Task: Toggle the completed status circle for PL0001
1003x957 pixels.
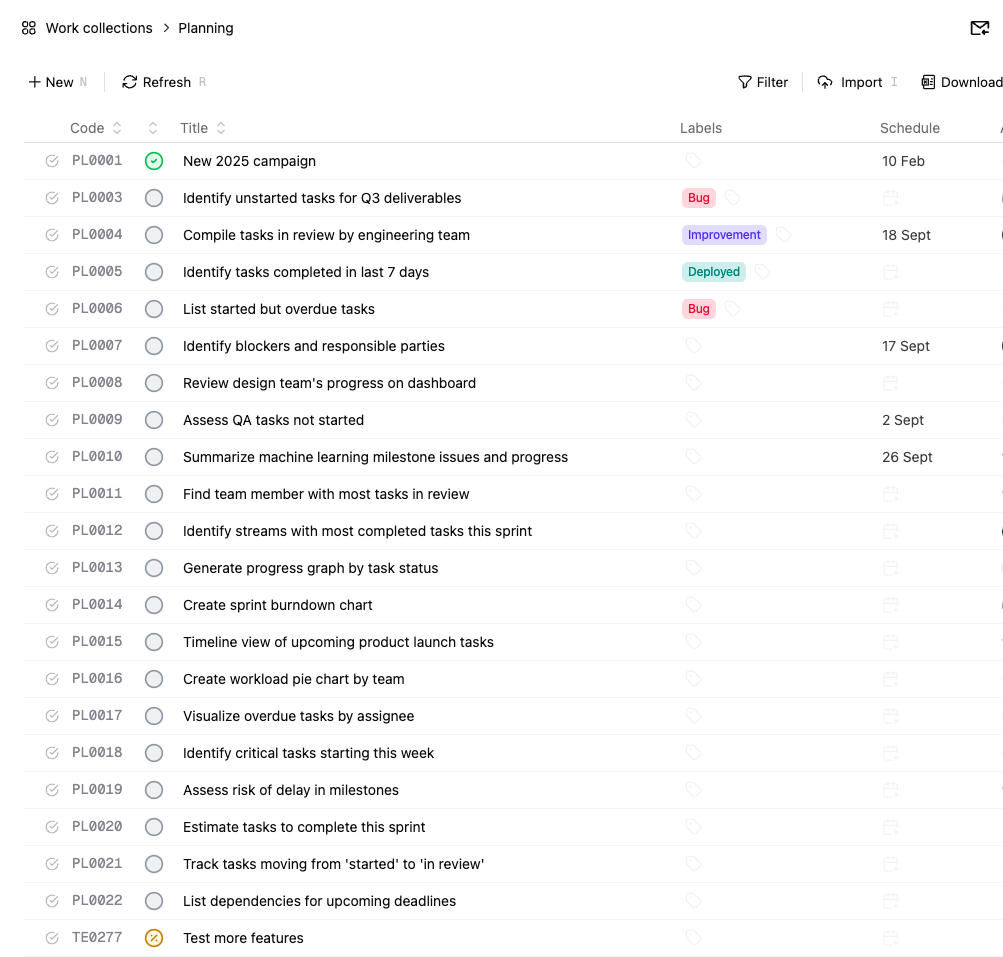Action: click(x=154, y=161)
